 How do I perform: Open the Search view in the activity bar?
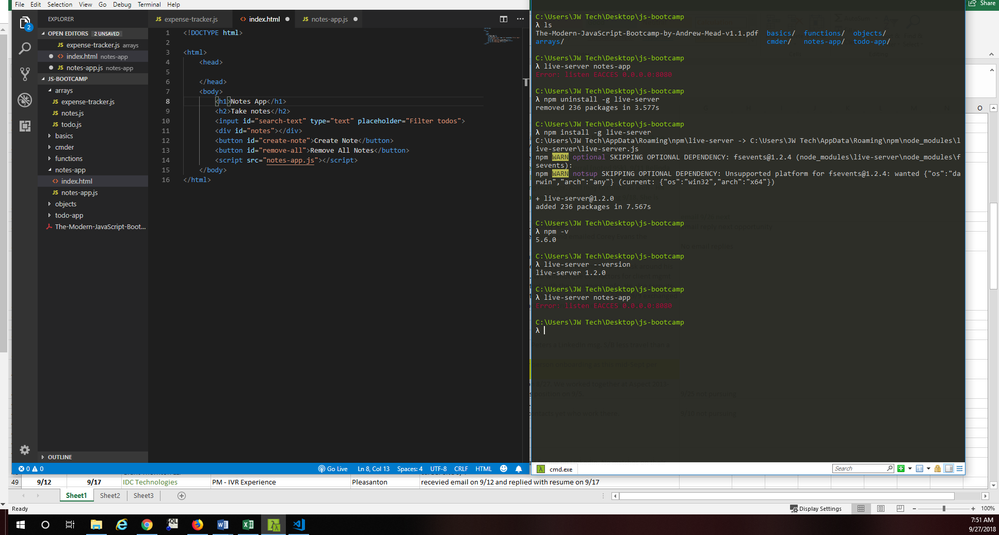click(x=25, y=48)
